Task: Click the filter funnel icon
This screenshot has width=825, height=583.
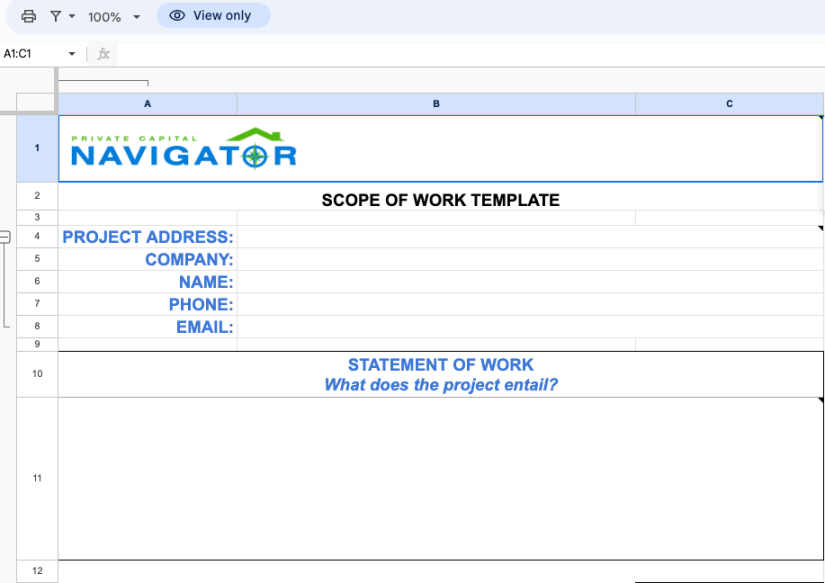Action: click(56, 16)
